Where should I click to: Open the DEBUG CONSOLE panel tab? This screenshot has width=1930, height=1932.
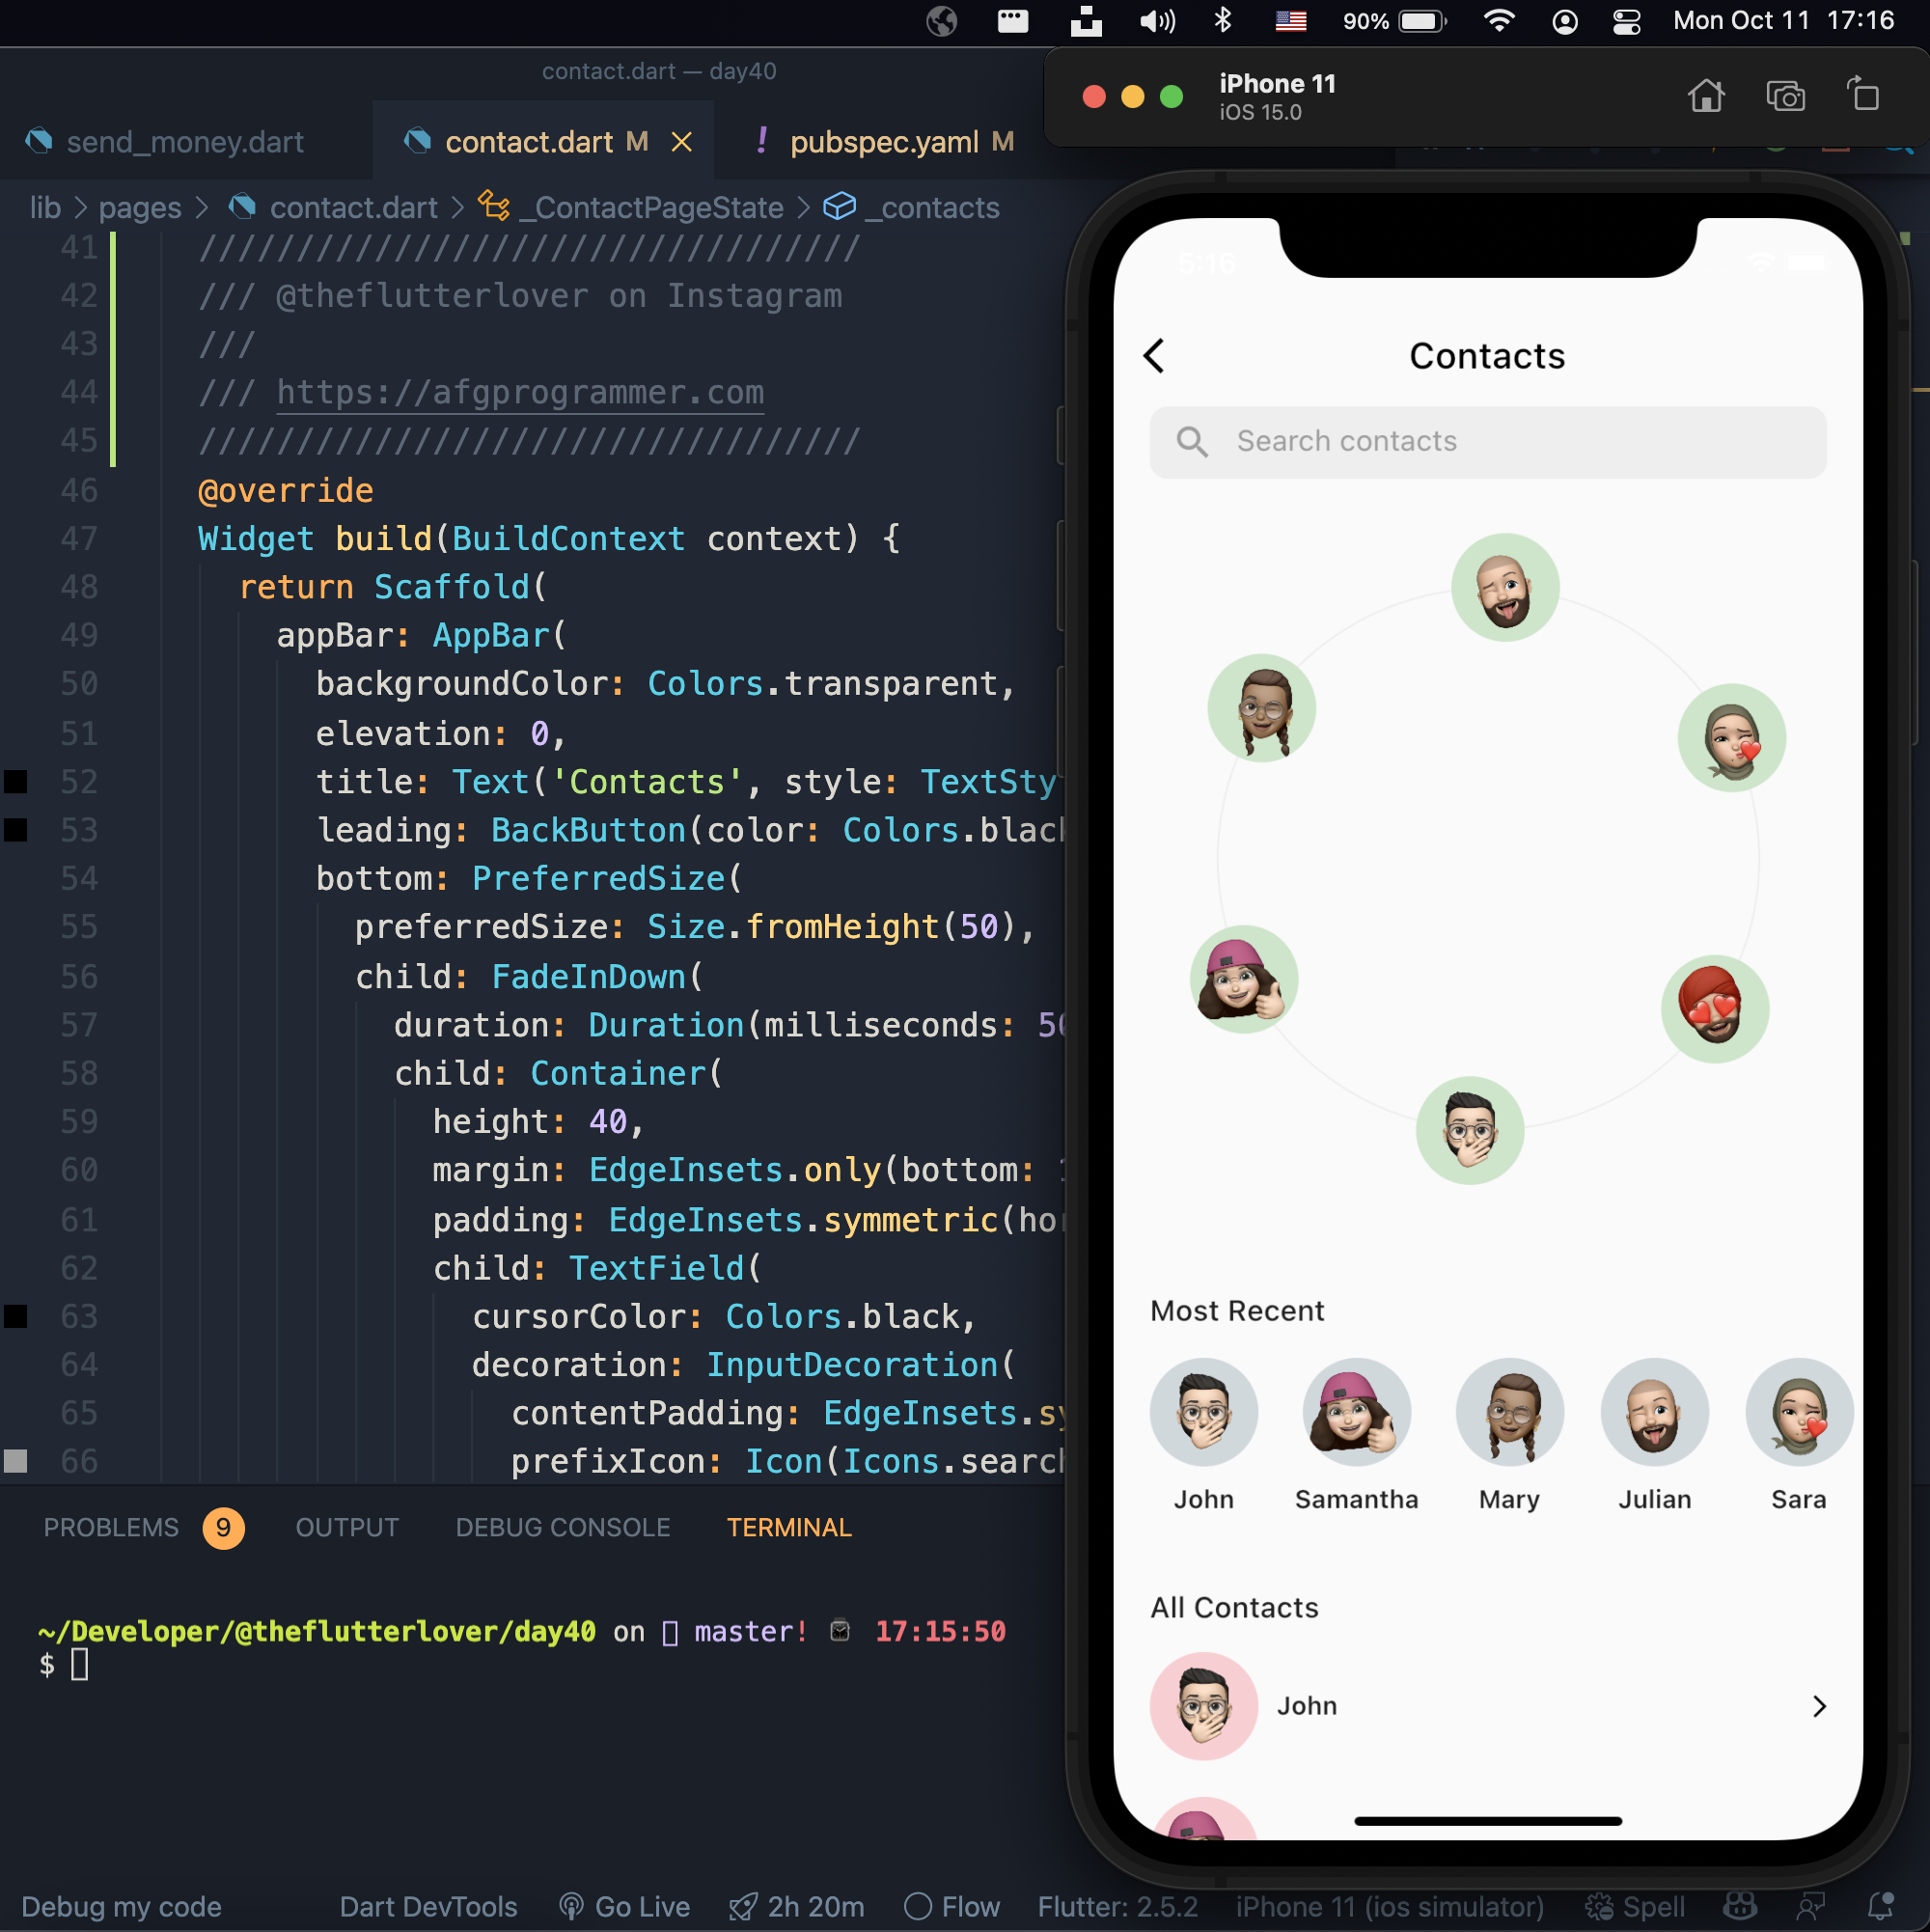562,1527
